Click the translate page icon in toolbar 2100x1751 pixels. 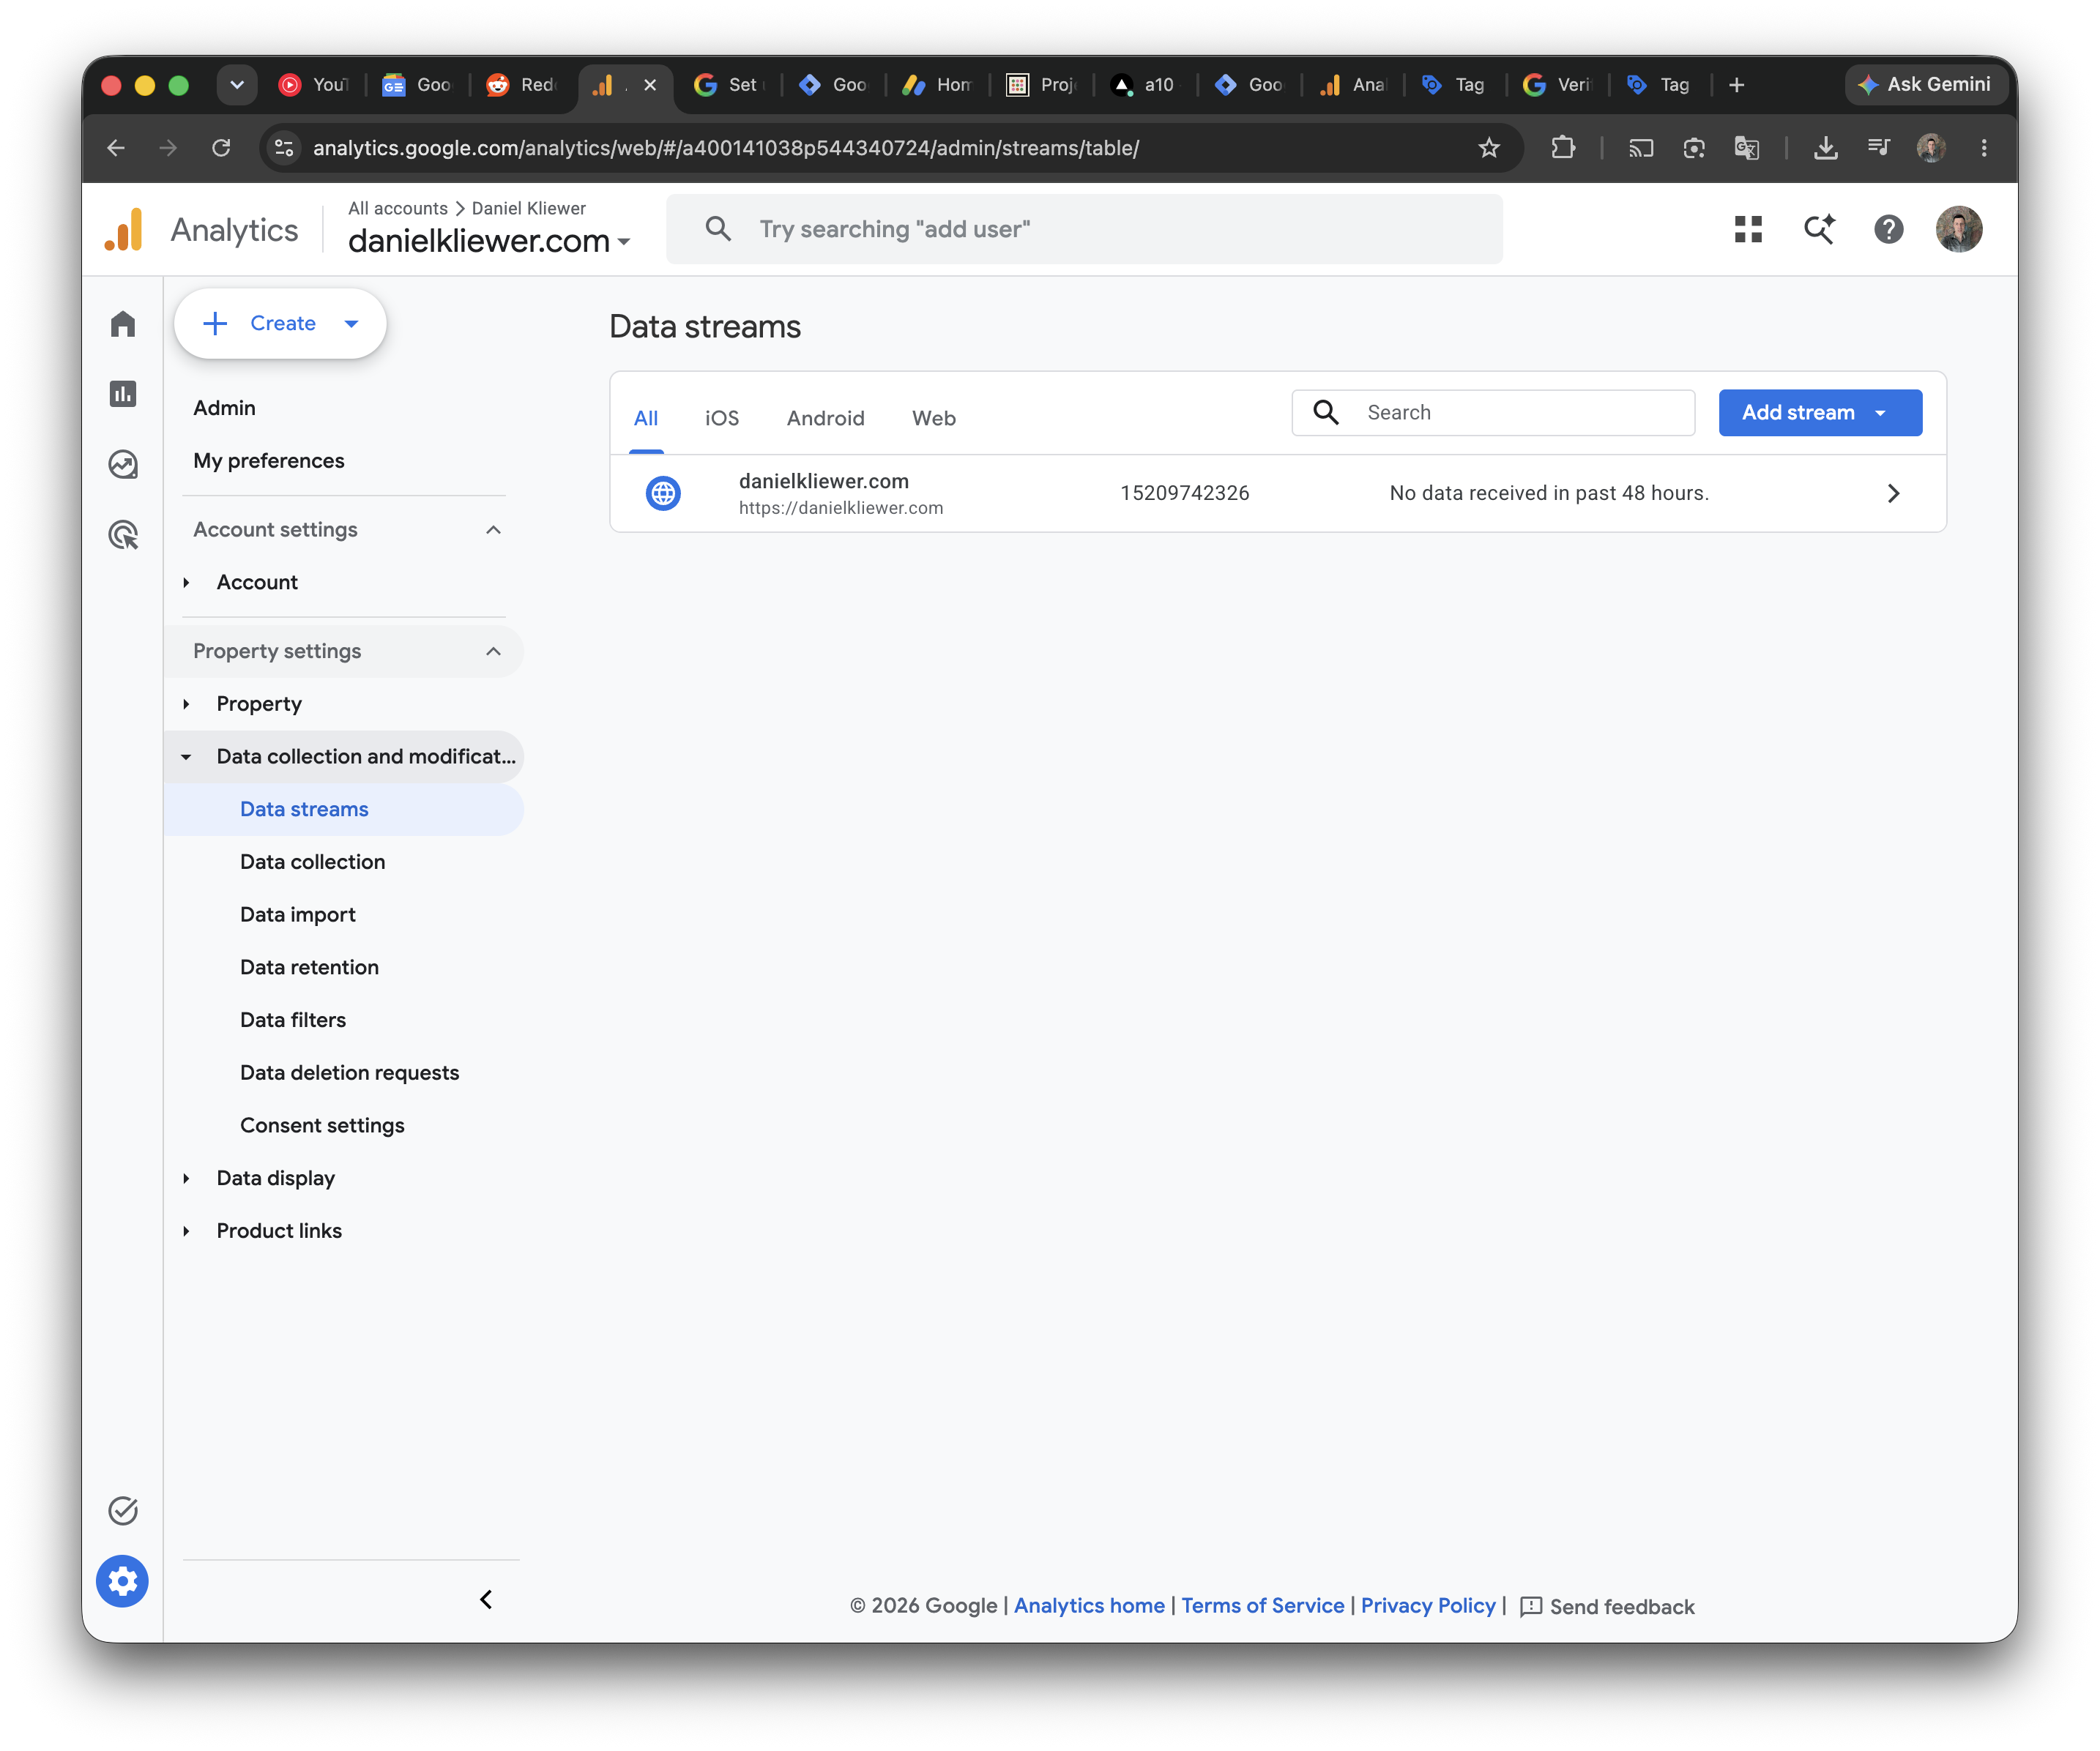click(1747, 148)
